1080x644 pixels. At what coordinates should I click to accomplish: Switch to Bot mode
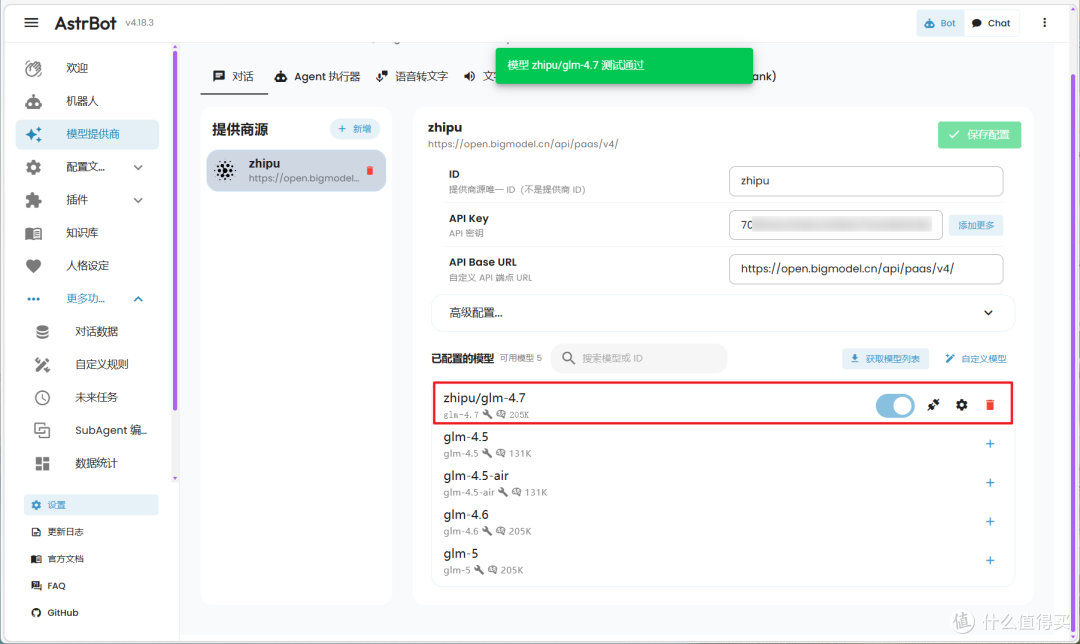pos(940,23)
